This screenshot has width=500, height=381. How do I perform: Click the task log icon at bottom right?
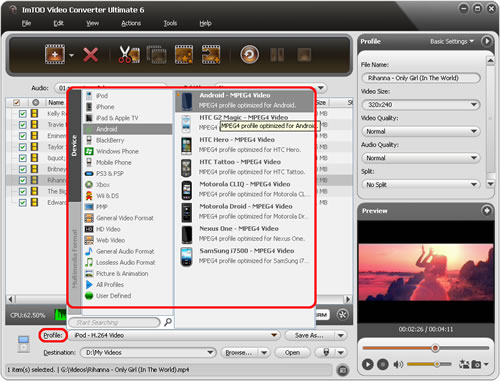tap(342, 370)
